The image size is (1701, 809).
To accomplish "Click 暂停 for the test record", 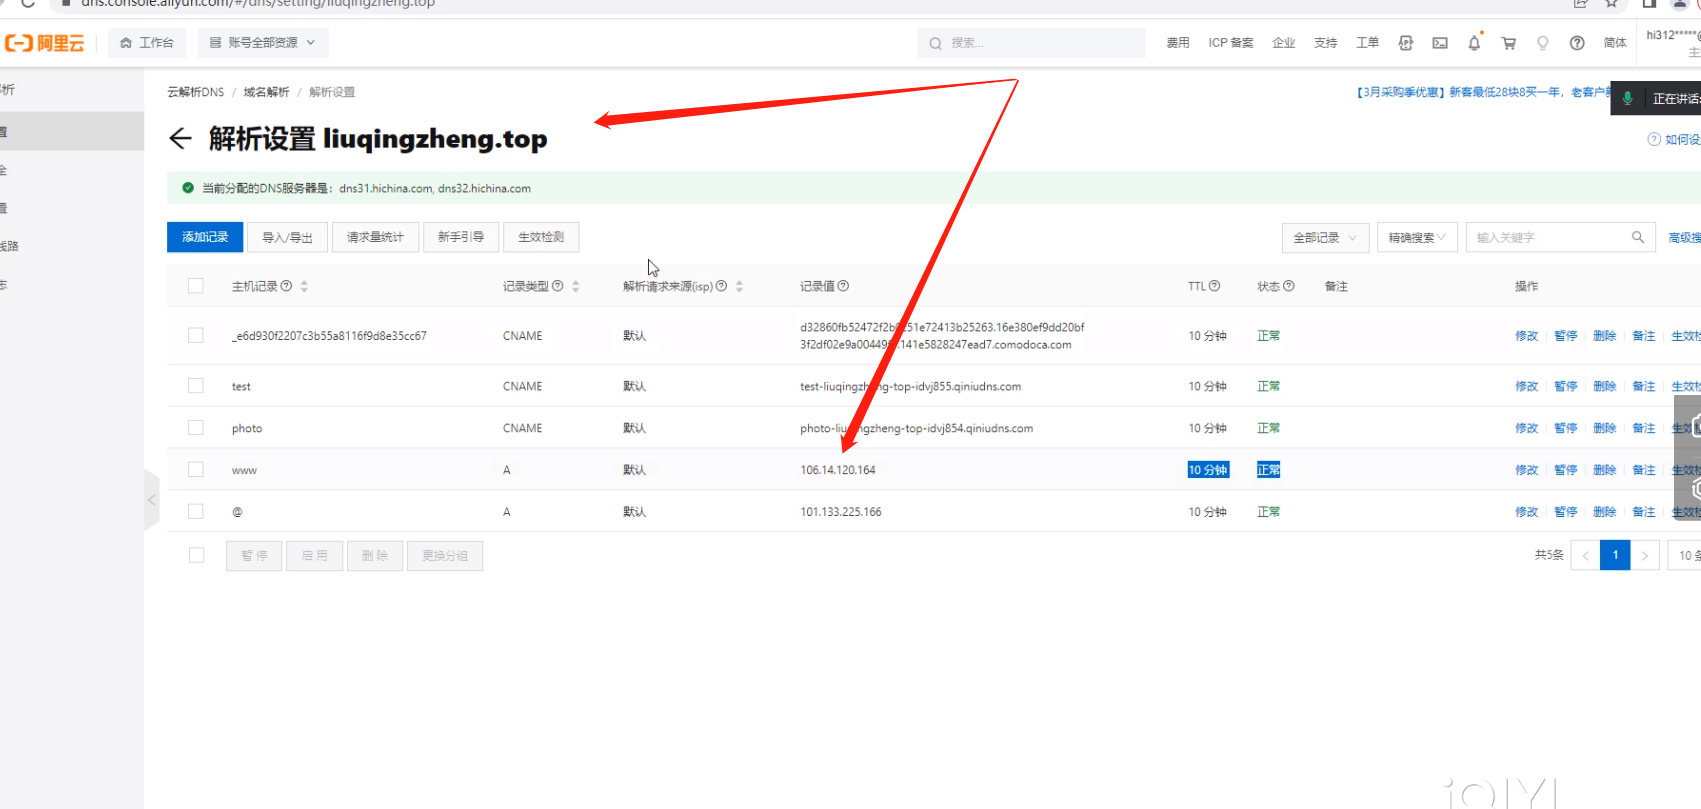I will 1566,386.
